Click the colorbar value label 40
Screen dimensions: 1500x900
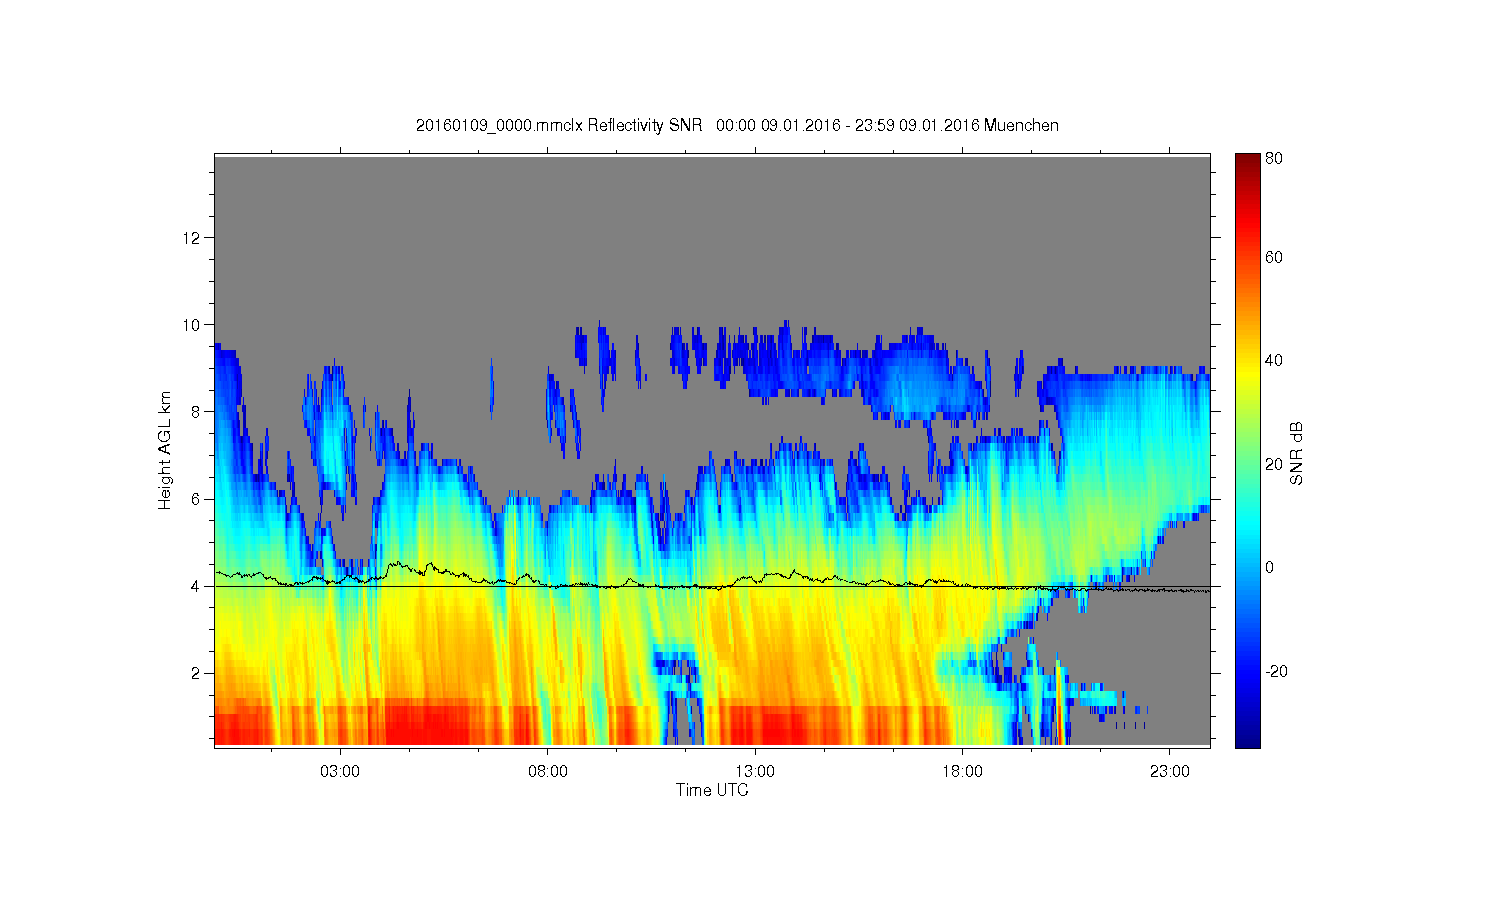coord(1274,360)
